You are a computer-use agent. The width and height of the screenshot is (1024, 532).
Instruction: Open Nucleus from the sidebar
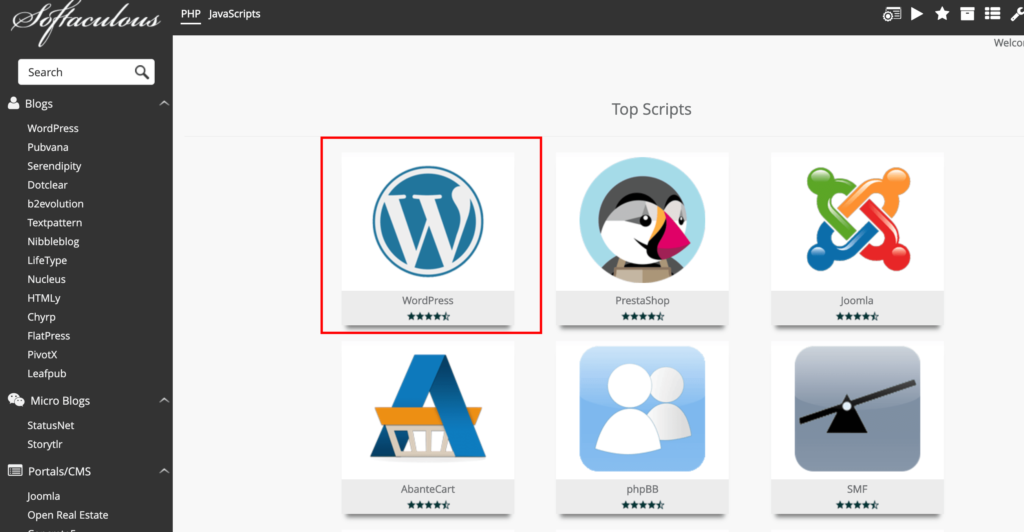pyautogui.click(x=46, y=279)
